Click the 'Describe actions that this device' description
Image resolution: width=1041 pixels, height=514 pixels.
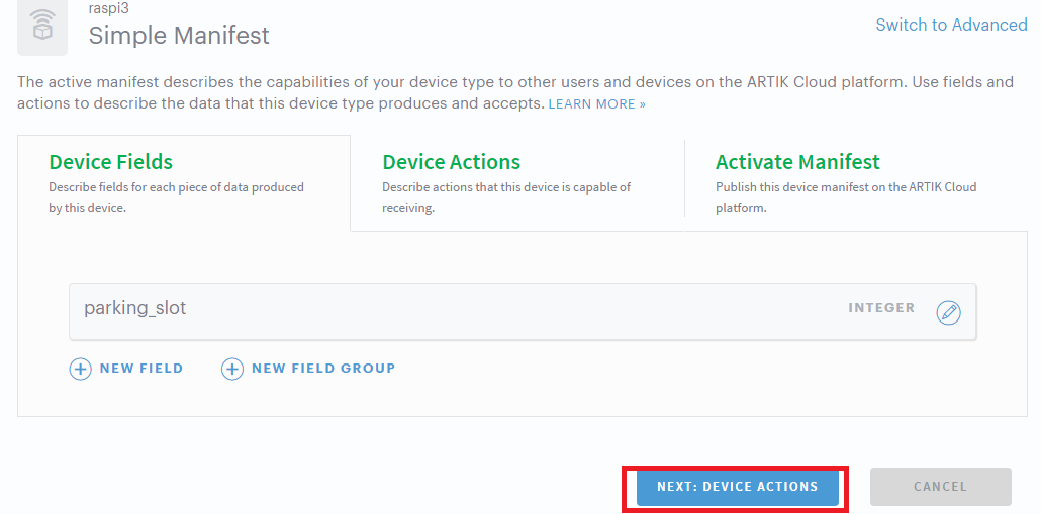click(x=506, y=197)
